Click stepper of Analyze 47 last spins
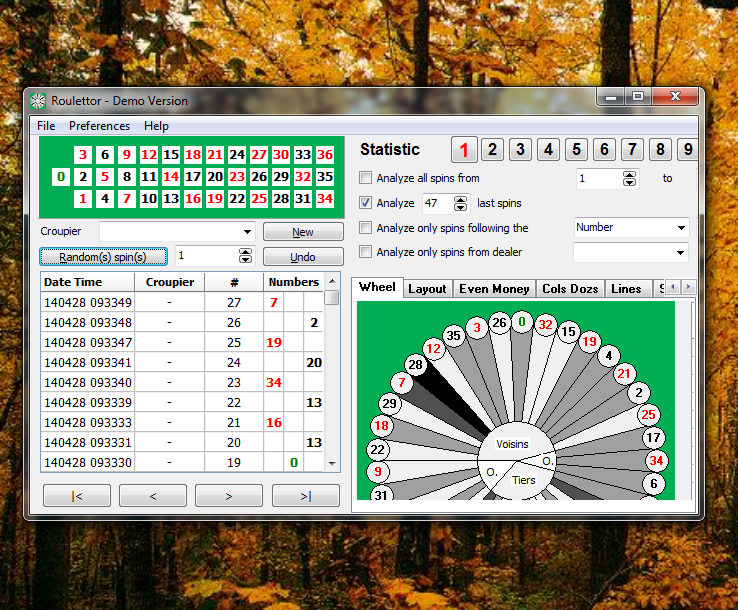This screenshot has width=738, height=610. pyautogui.click(x=460, y=203)
